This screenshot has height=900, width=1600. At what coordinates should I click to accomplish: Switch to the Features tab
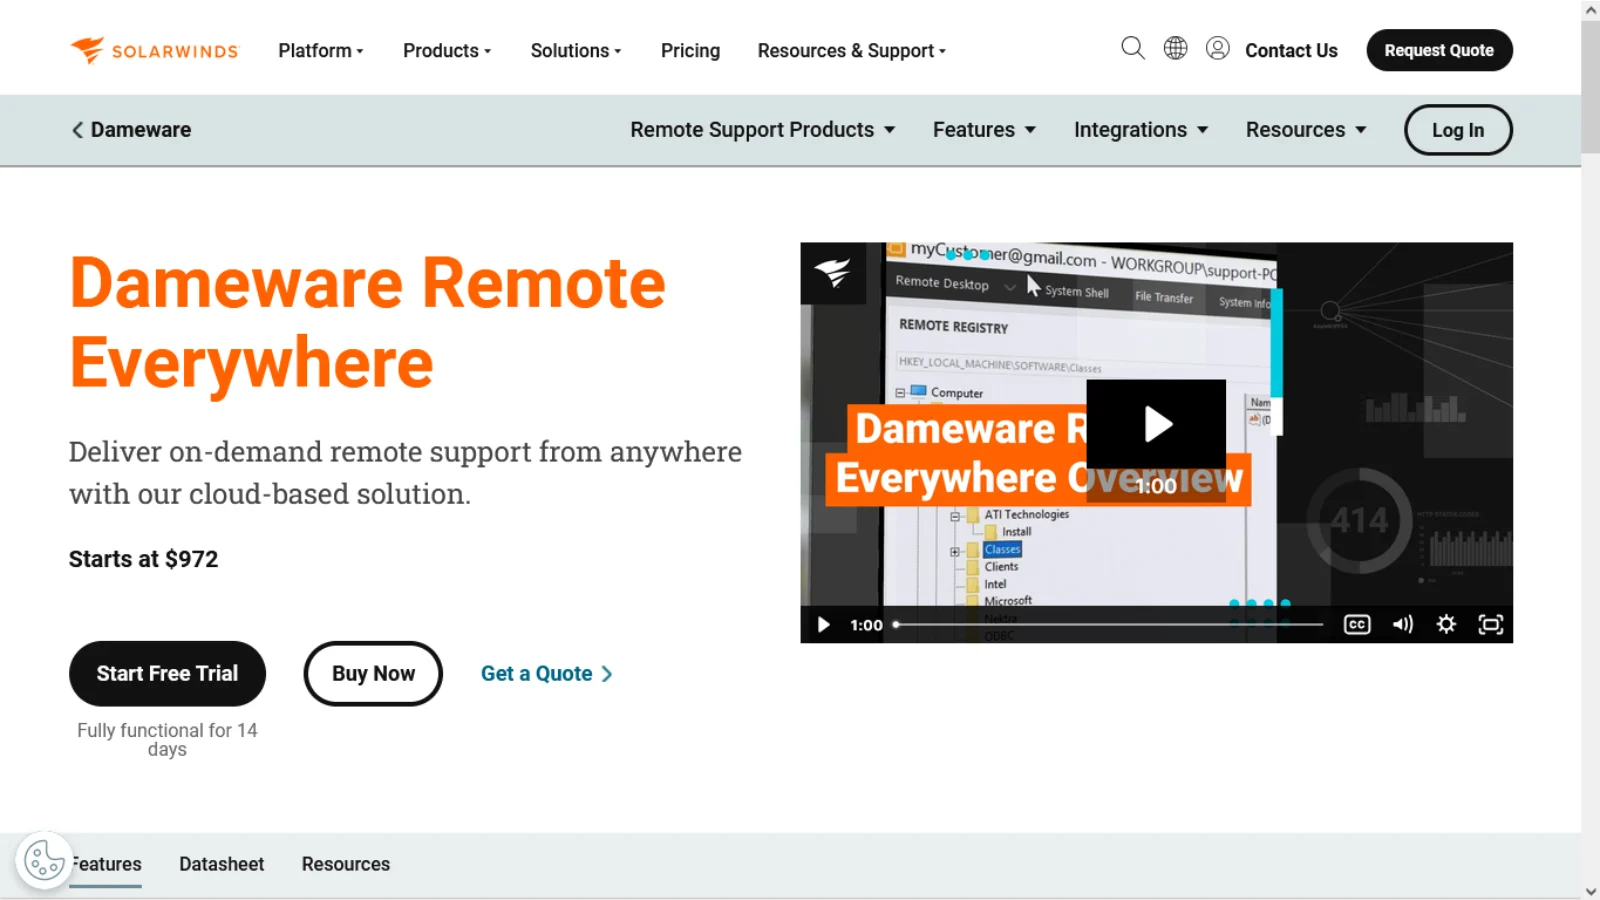click(x=105, y=864)
